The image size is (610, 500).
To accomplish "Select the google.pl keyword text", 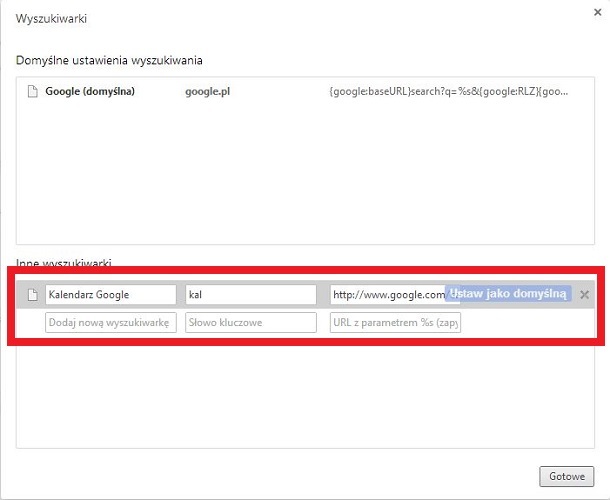I will [x=207, y=91].
